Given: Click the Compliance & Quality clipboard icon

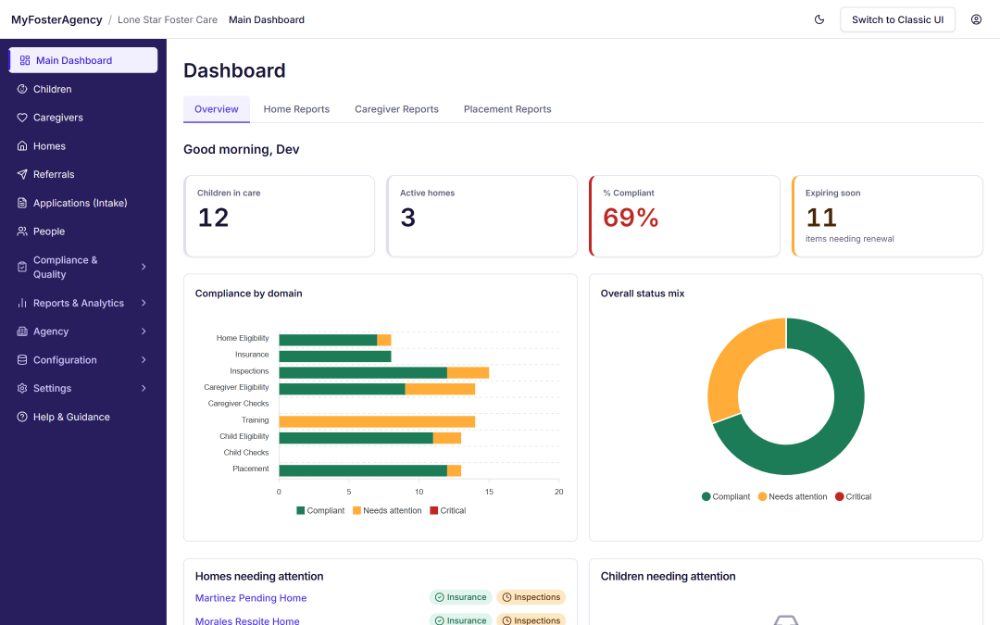Looking at the screenshot, I should [x=22, y=267].
